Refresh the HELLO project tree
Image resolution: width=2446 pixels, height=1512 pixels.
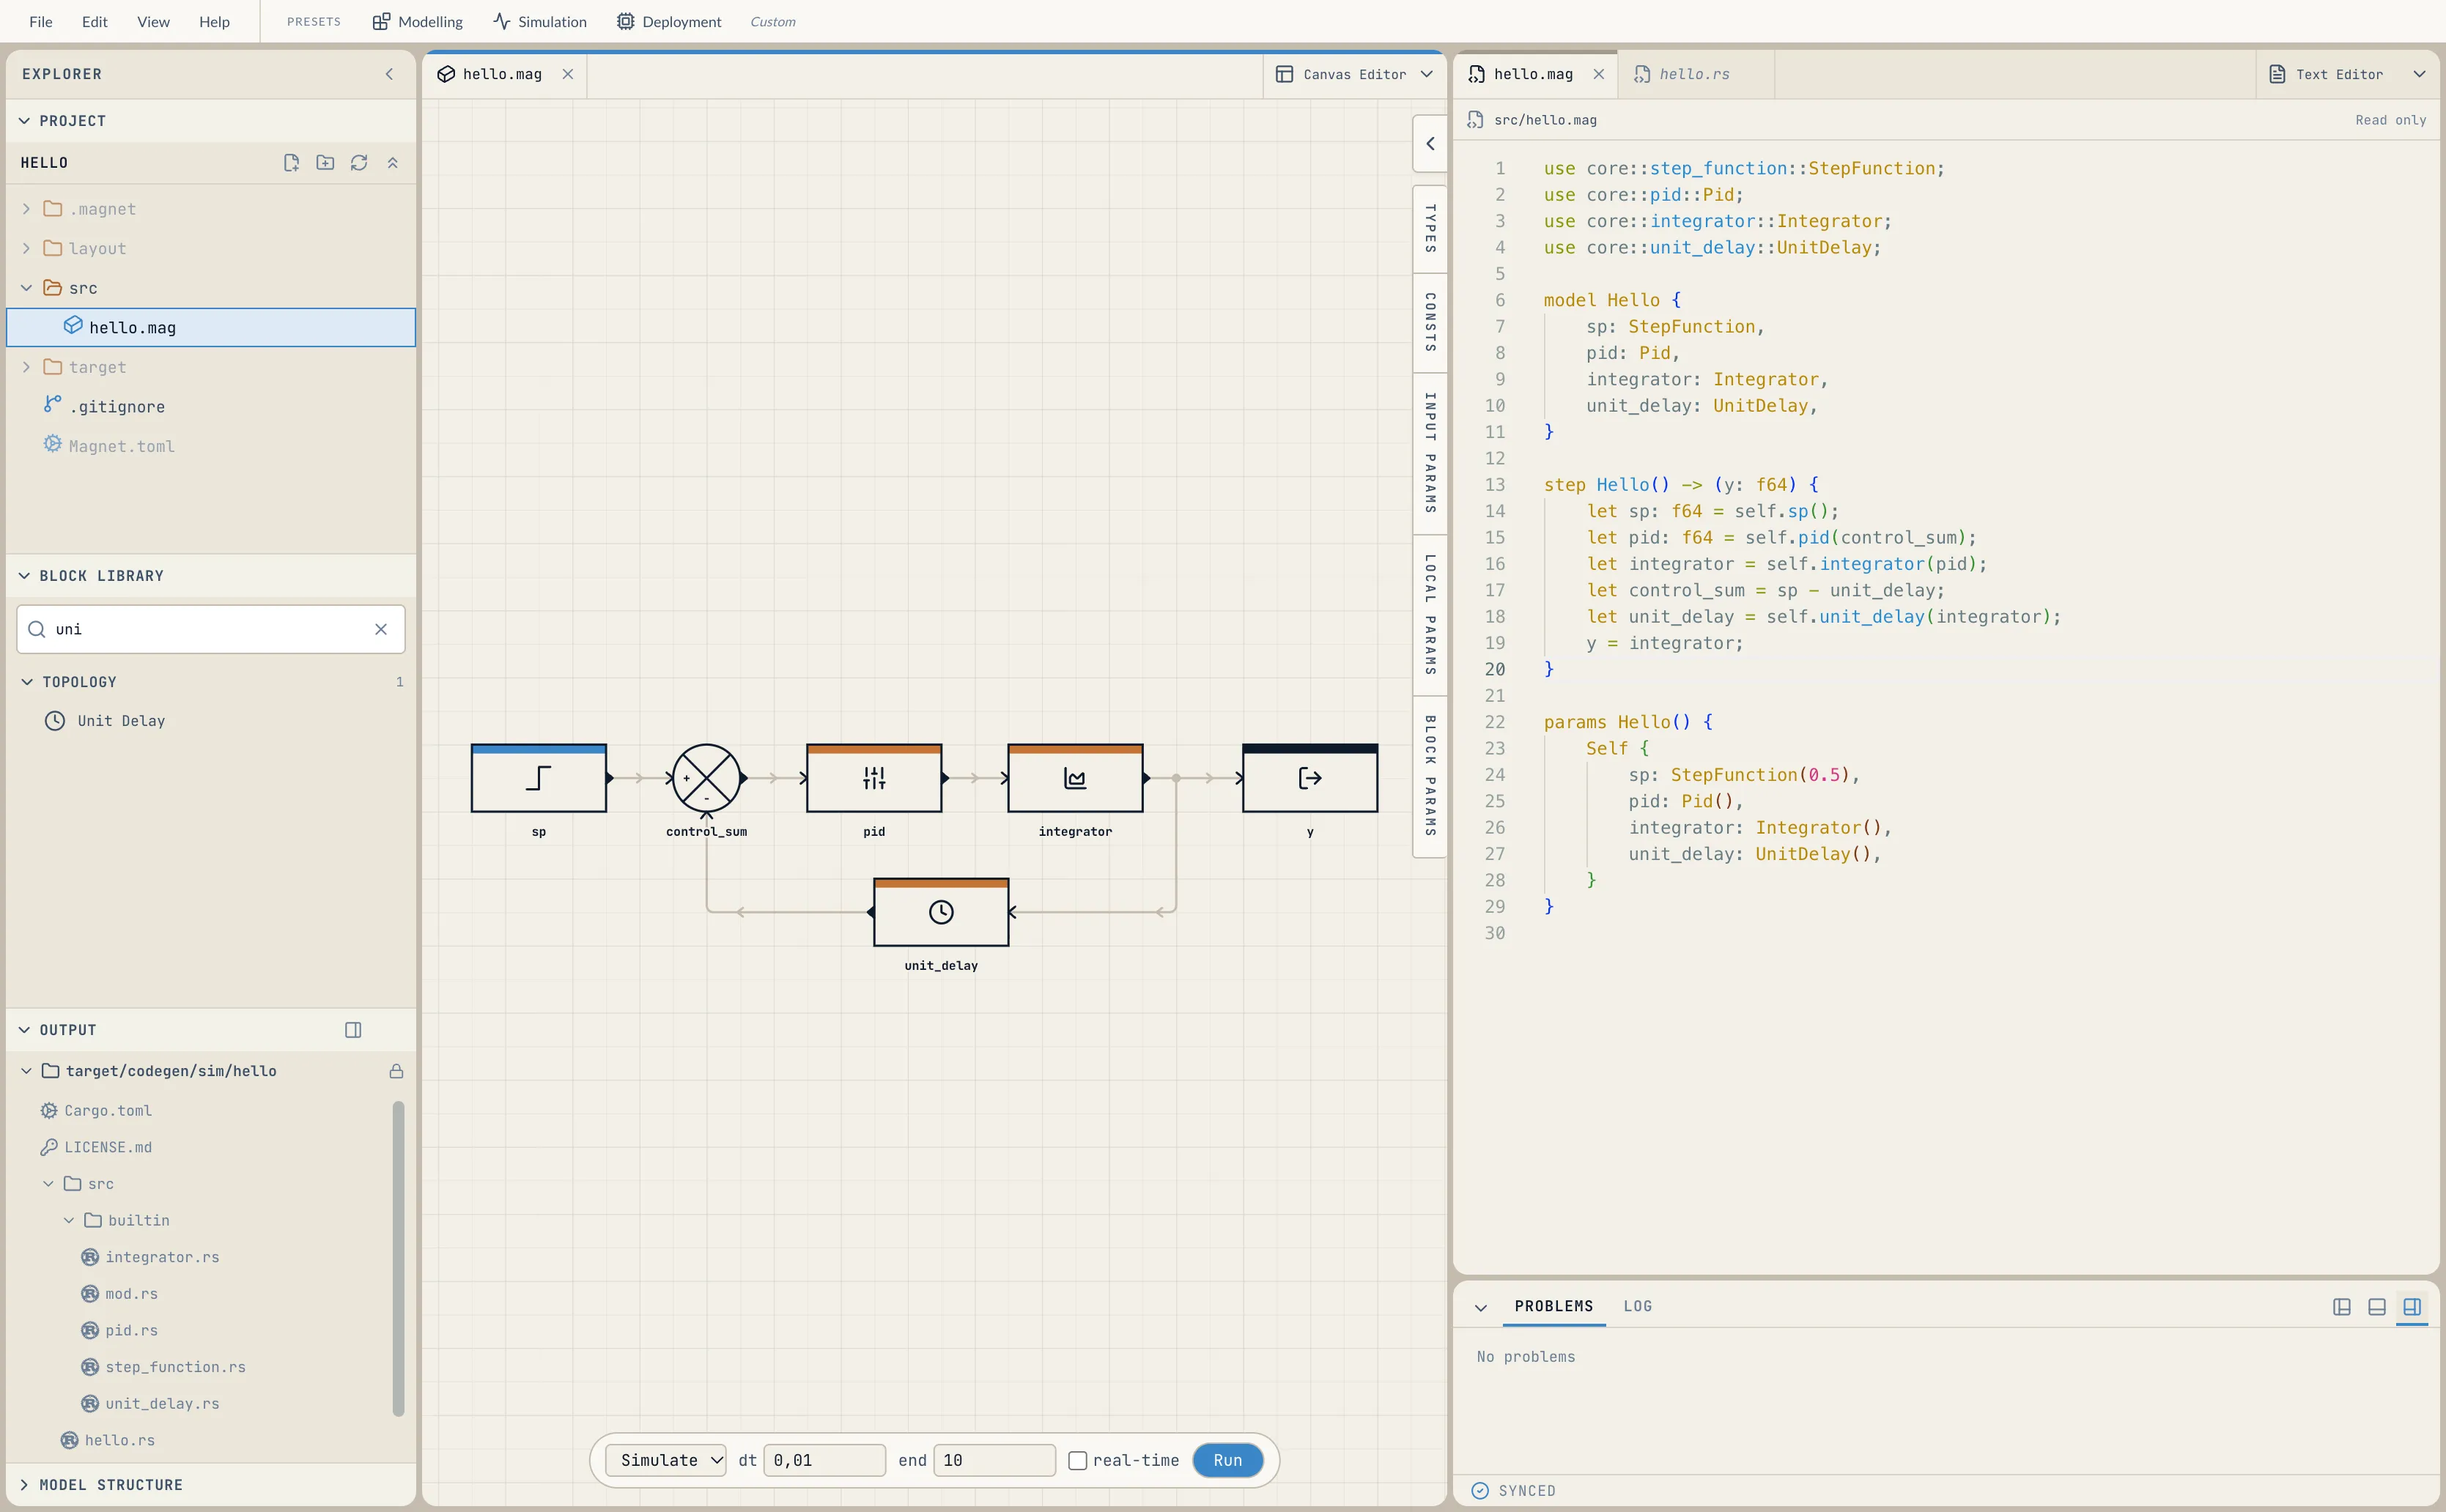pos(359,163)
